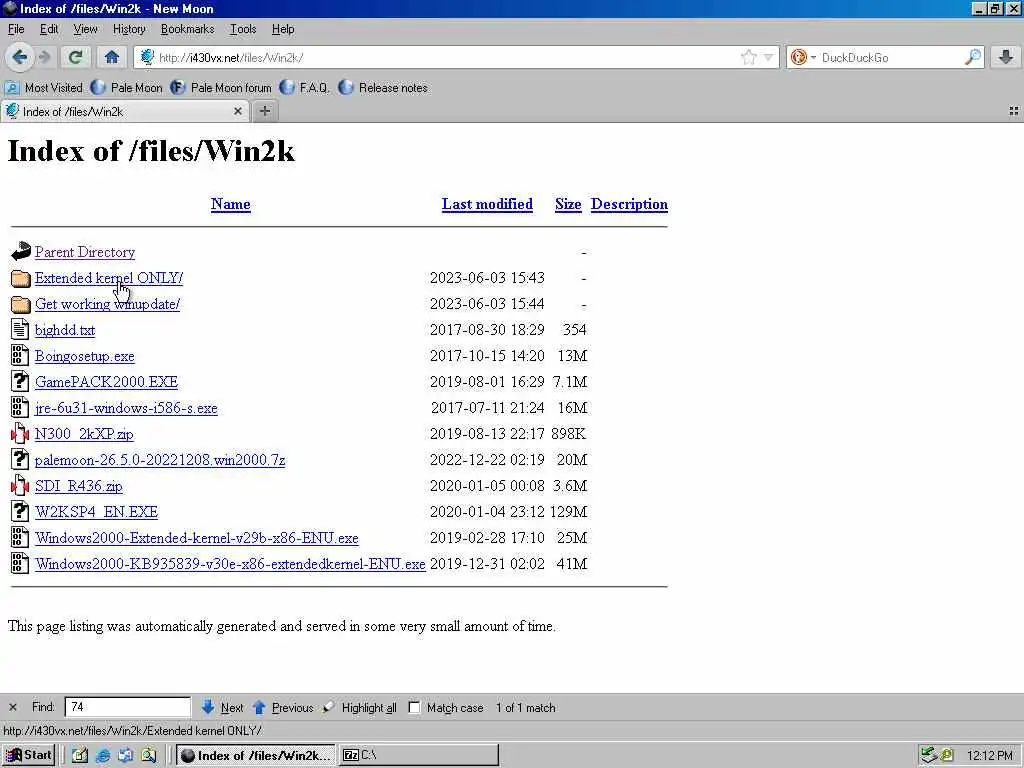
Task: Open the Edit menu
Action: coord(49,29)
